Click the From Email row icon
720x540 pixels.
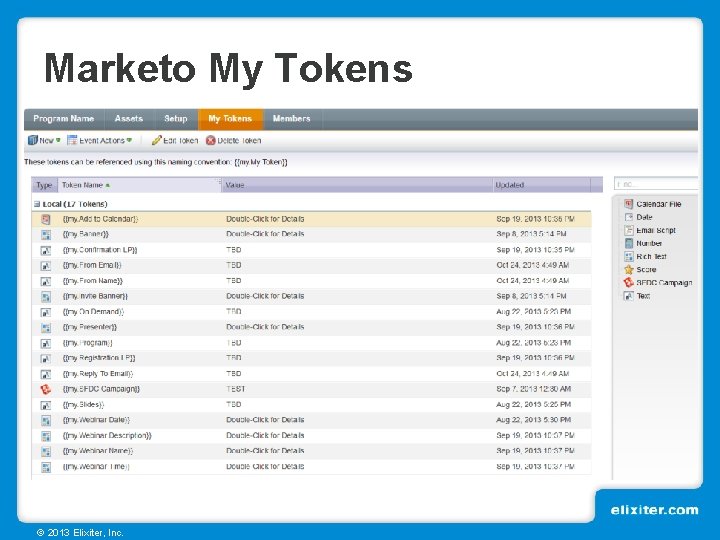coord(45,265)
